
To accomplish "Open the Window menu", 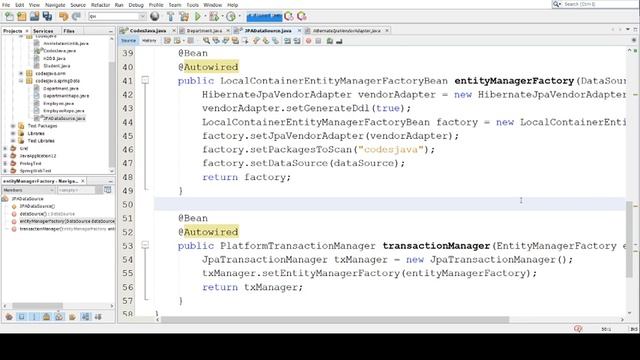I will [213, 5].
